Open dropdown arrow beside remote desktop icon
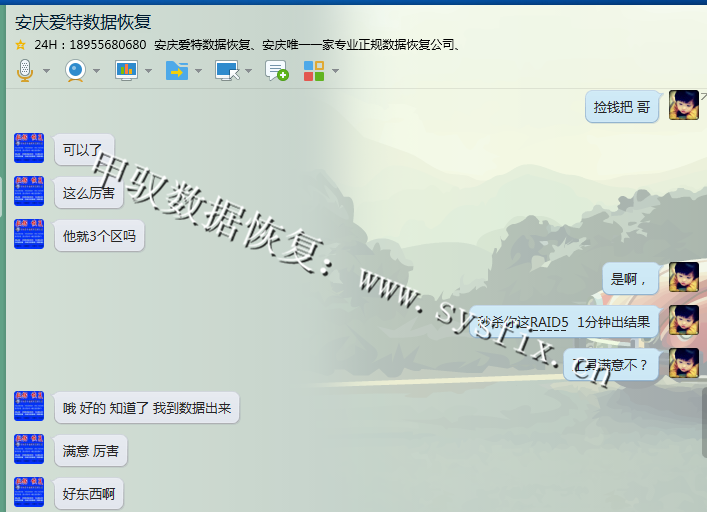The image size is (707, 512). point(248,71)
